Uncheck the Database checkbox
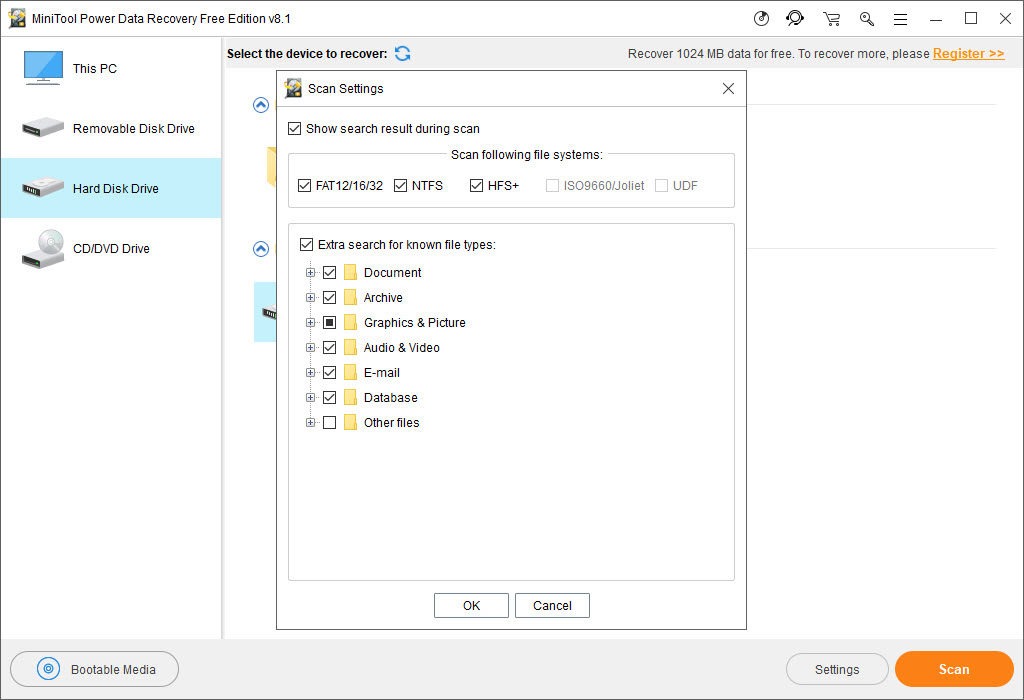This screenshot has width=1024, height=700. [330, 397]
